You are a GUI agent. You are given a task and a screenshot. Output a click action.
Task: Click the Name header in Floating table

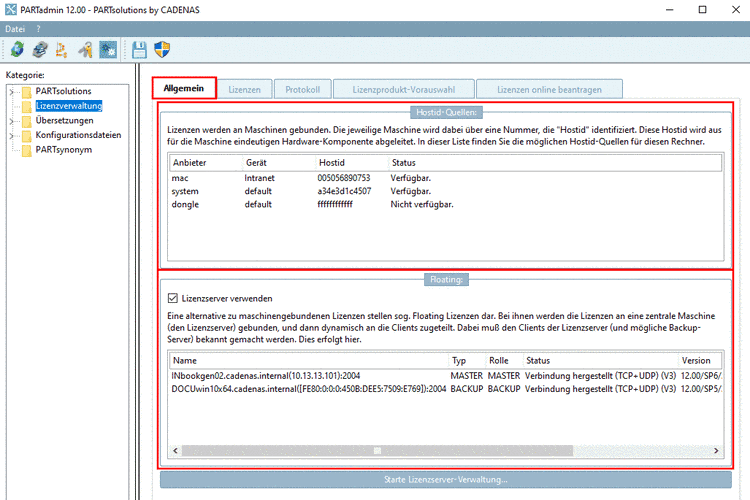[309, 361]
